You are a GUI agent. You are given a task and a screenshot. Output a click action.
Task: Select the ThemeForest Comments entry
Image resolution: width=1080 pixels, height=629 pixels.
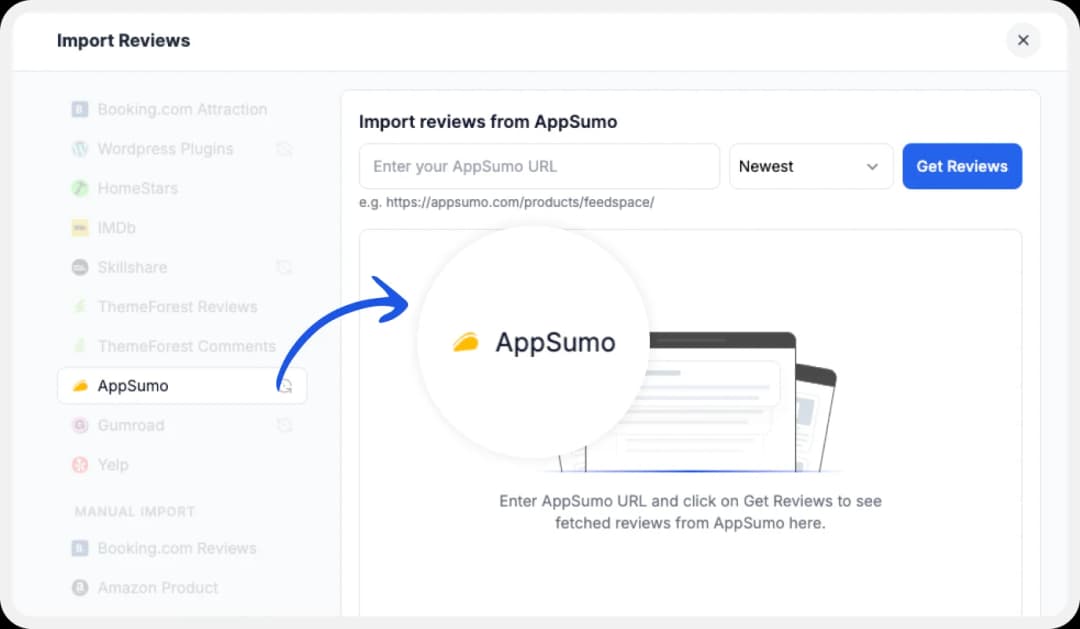[186, 346]
